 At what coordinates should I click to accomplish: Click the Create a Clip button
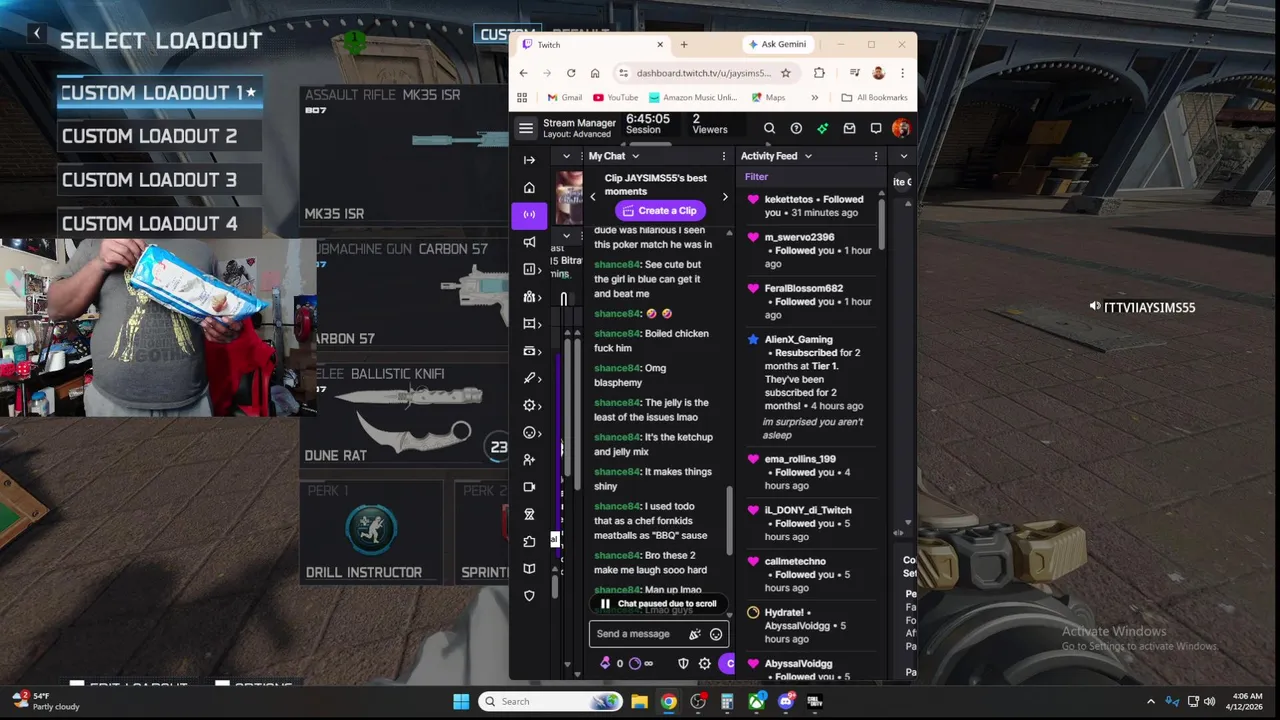(x=658, y=210)
